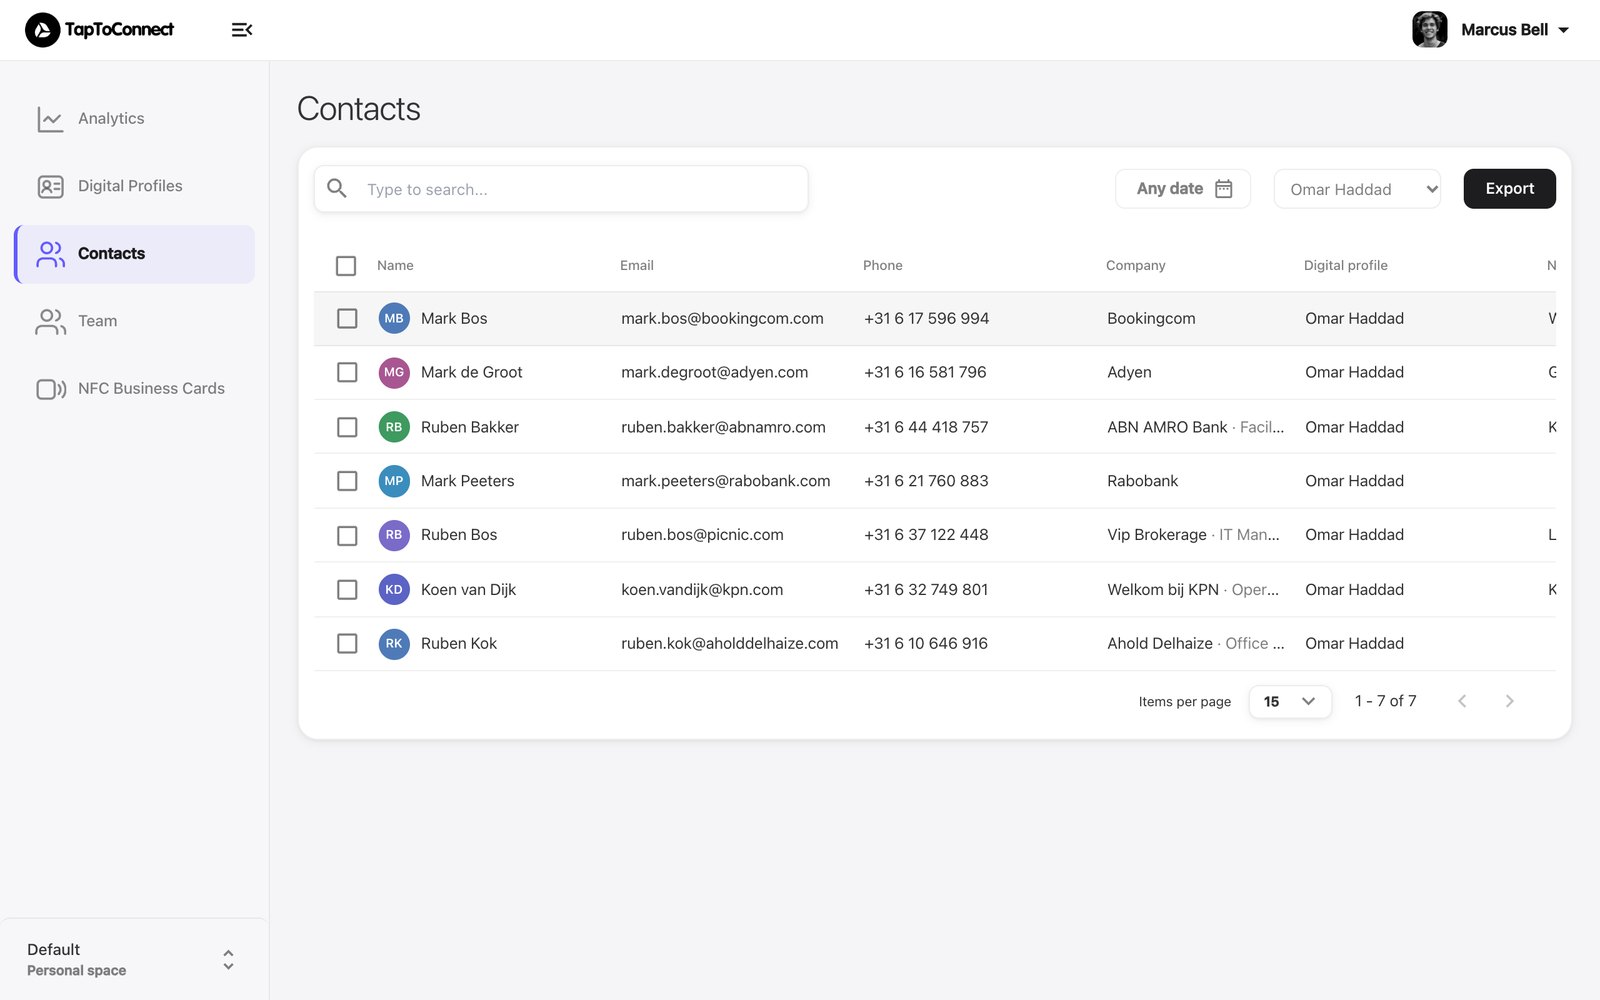This screenshot has width=1600, height=1000.
Task: Click the KD avatar for Koen van Dijk
Action: 394,590
